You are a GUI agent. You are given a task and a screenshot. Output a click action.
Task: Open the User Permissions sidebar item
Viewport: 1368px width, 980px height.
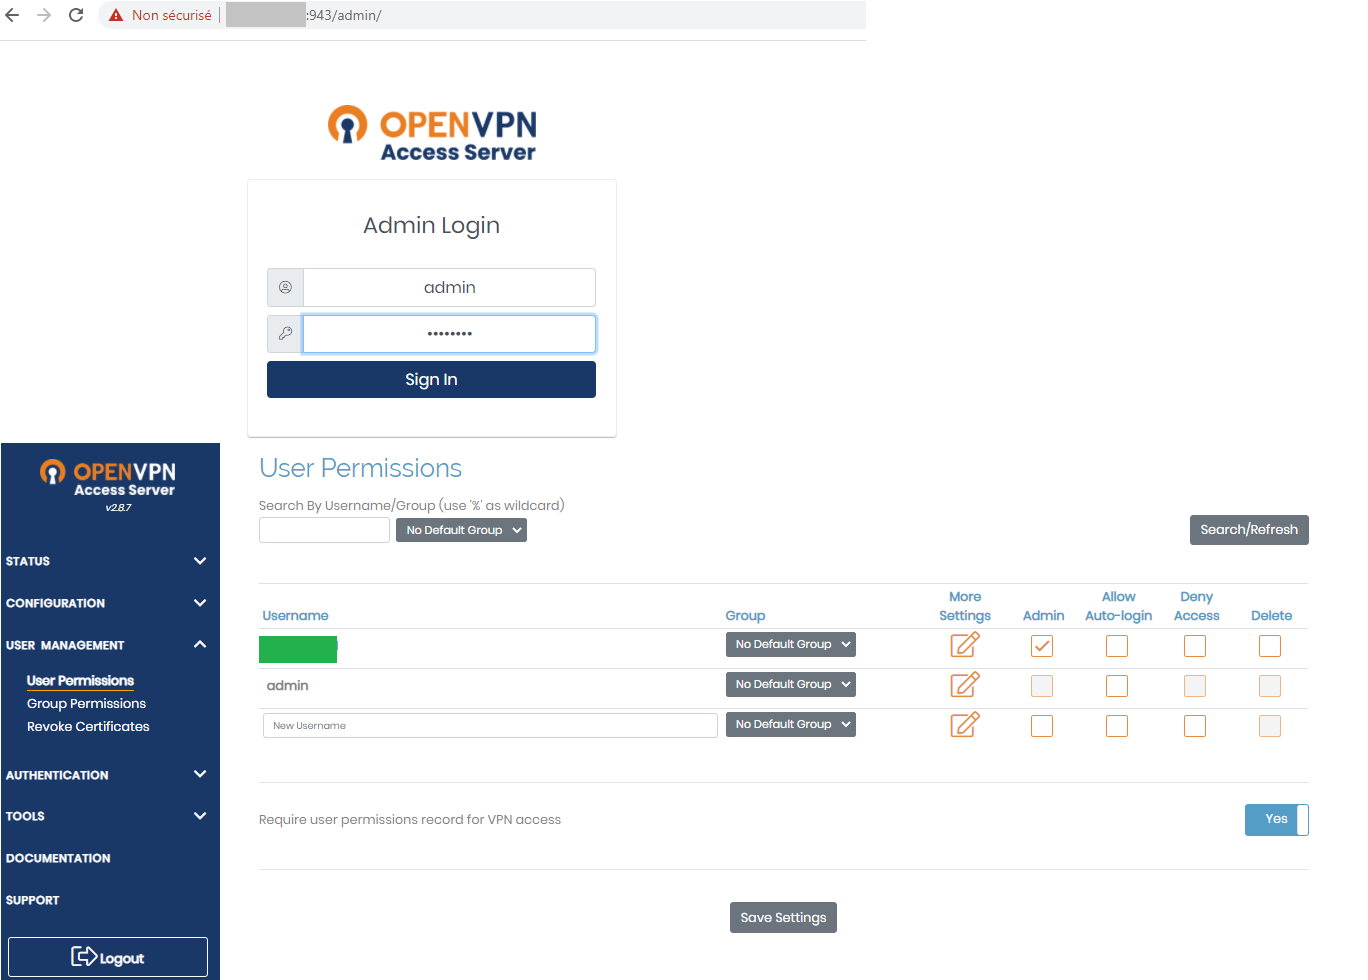pyautogui.click(x=80, y=681)
